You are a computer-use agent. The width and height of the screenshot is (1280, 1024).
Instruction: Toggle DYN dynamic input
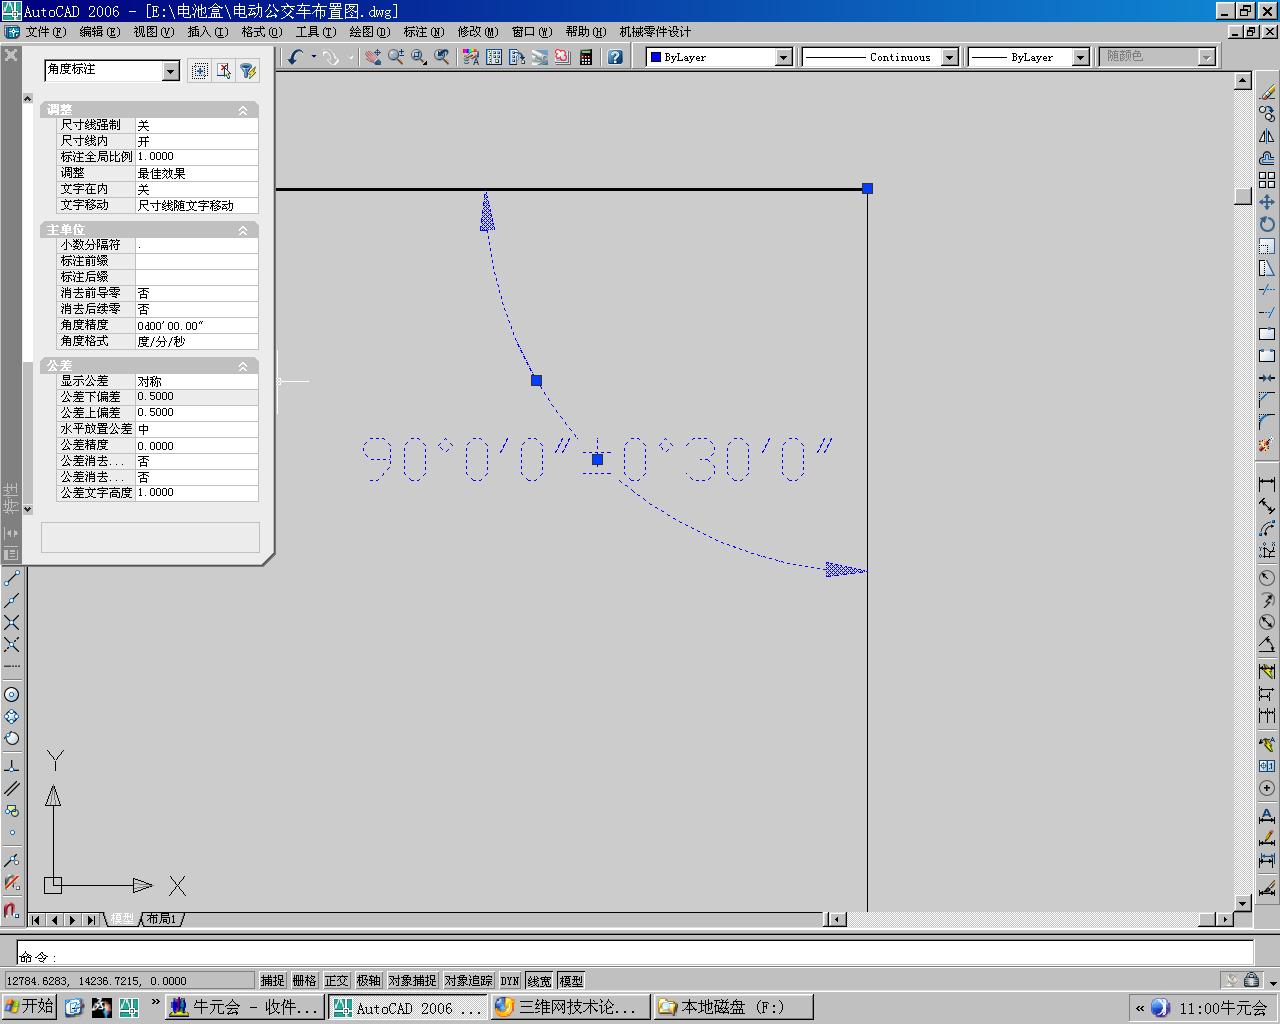tap(510, 981)
